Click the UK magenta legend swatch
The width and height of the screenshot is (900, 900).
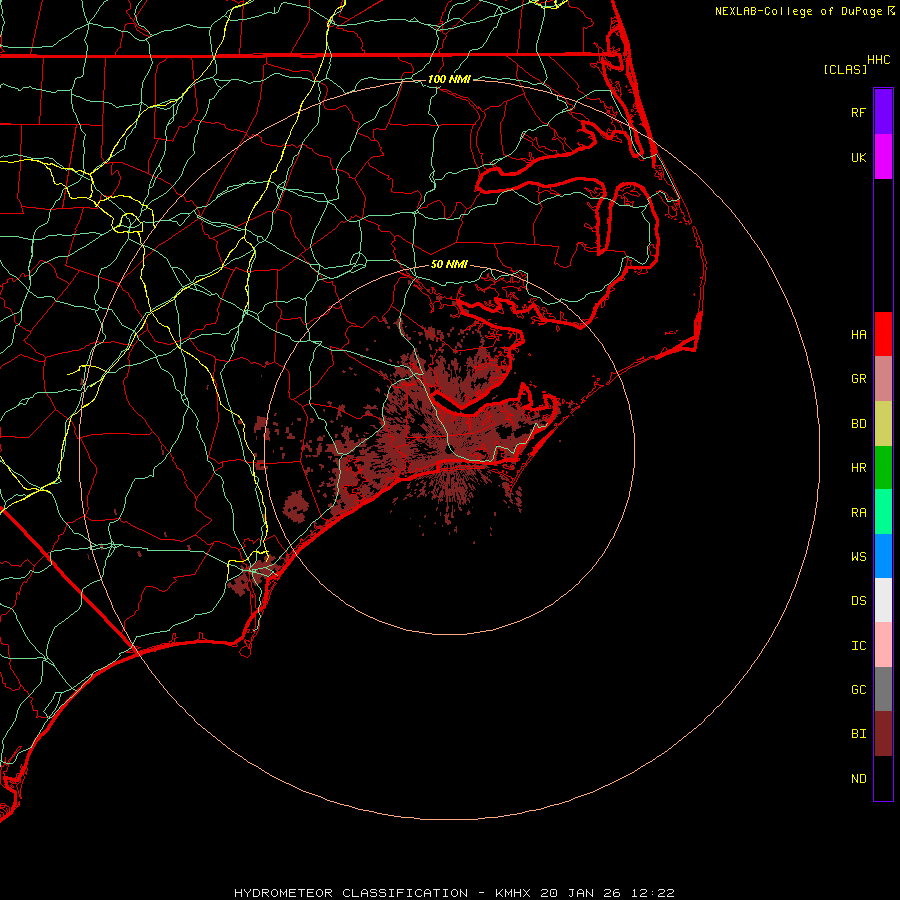tap(883, 157)
